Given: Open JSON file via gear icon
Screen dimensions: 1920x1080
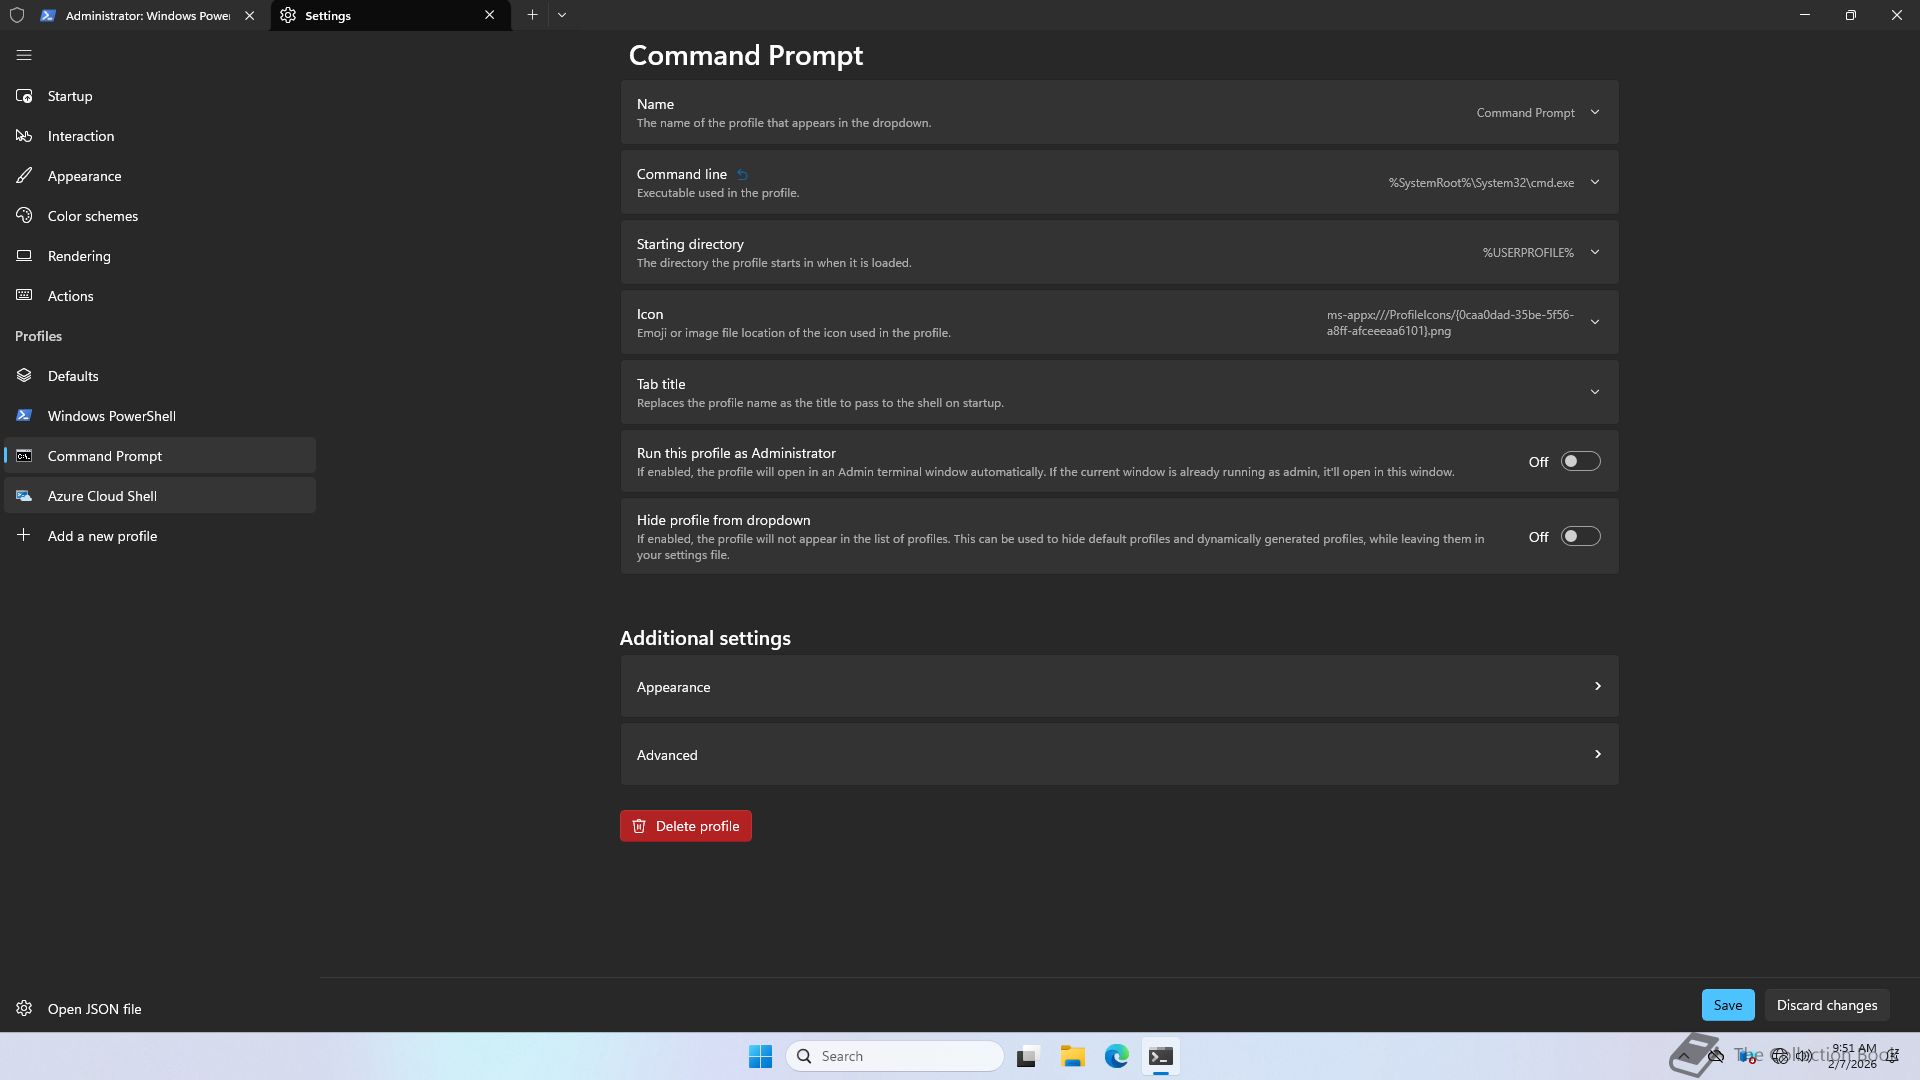Looking at the screenshot, I should [24, 1009].
